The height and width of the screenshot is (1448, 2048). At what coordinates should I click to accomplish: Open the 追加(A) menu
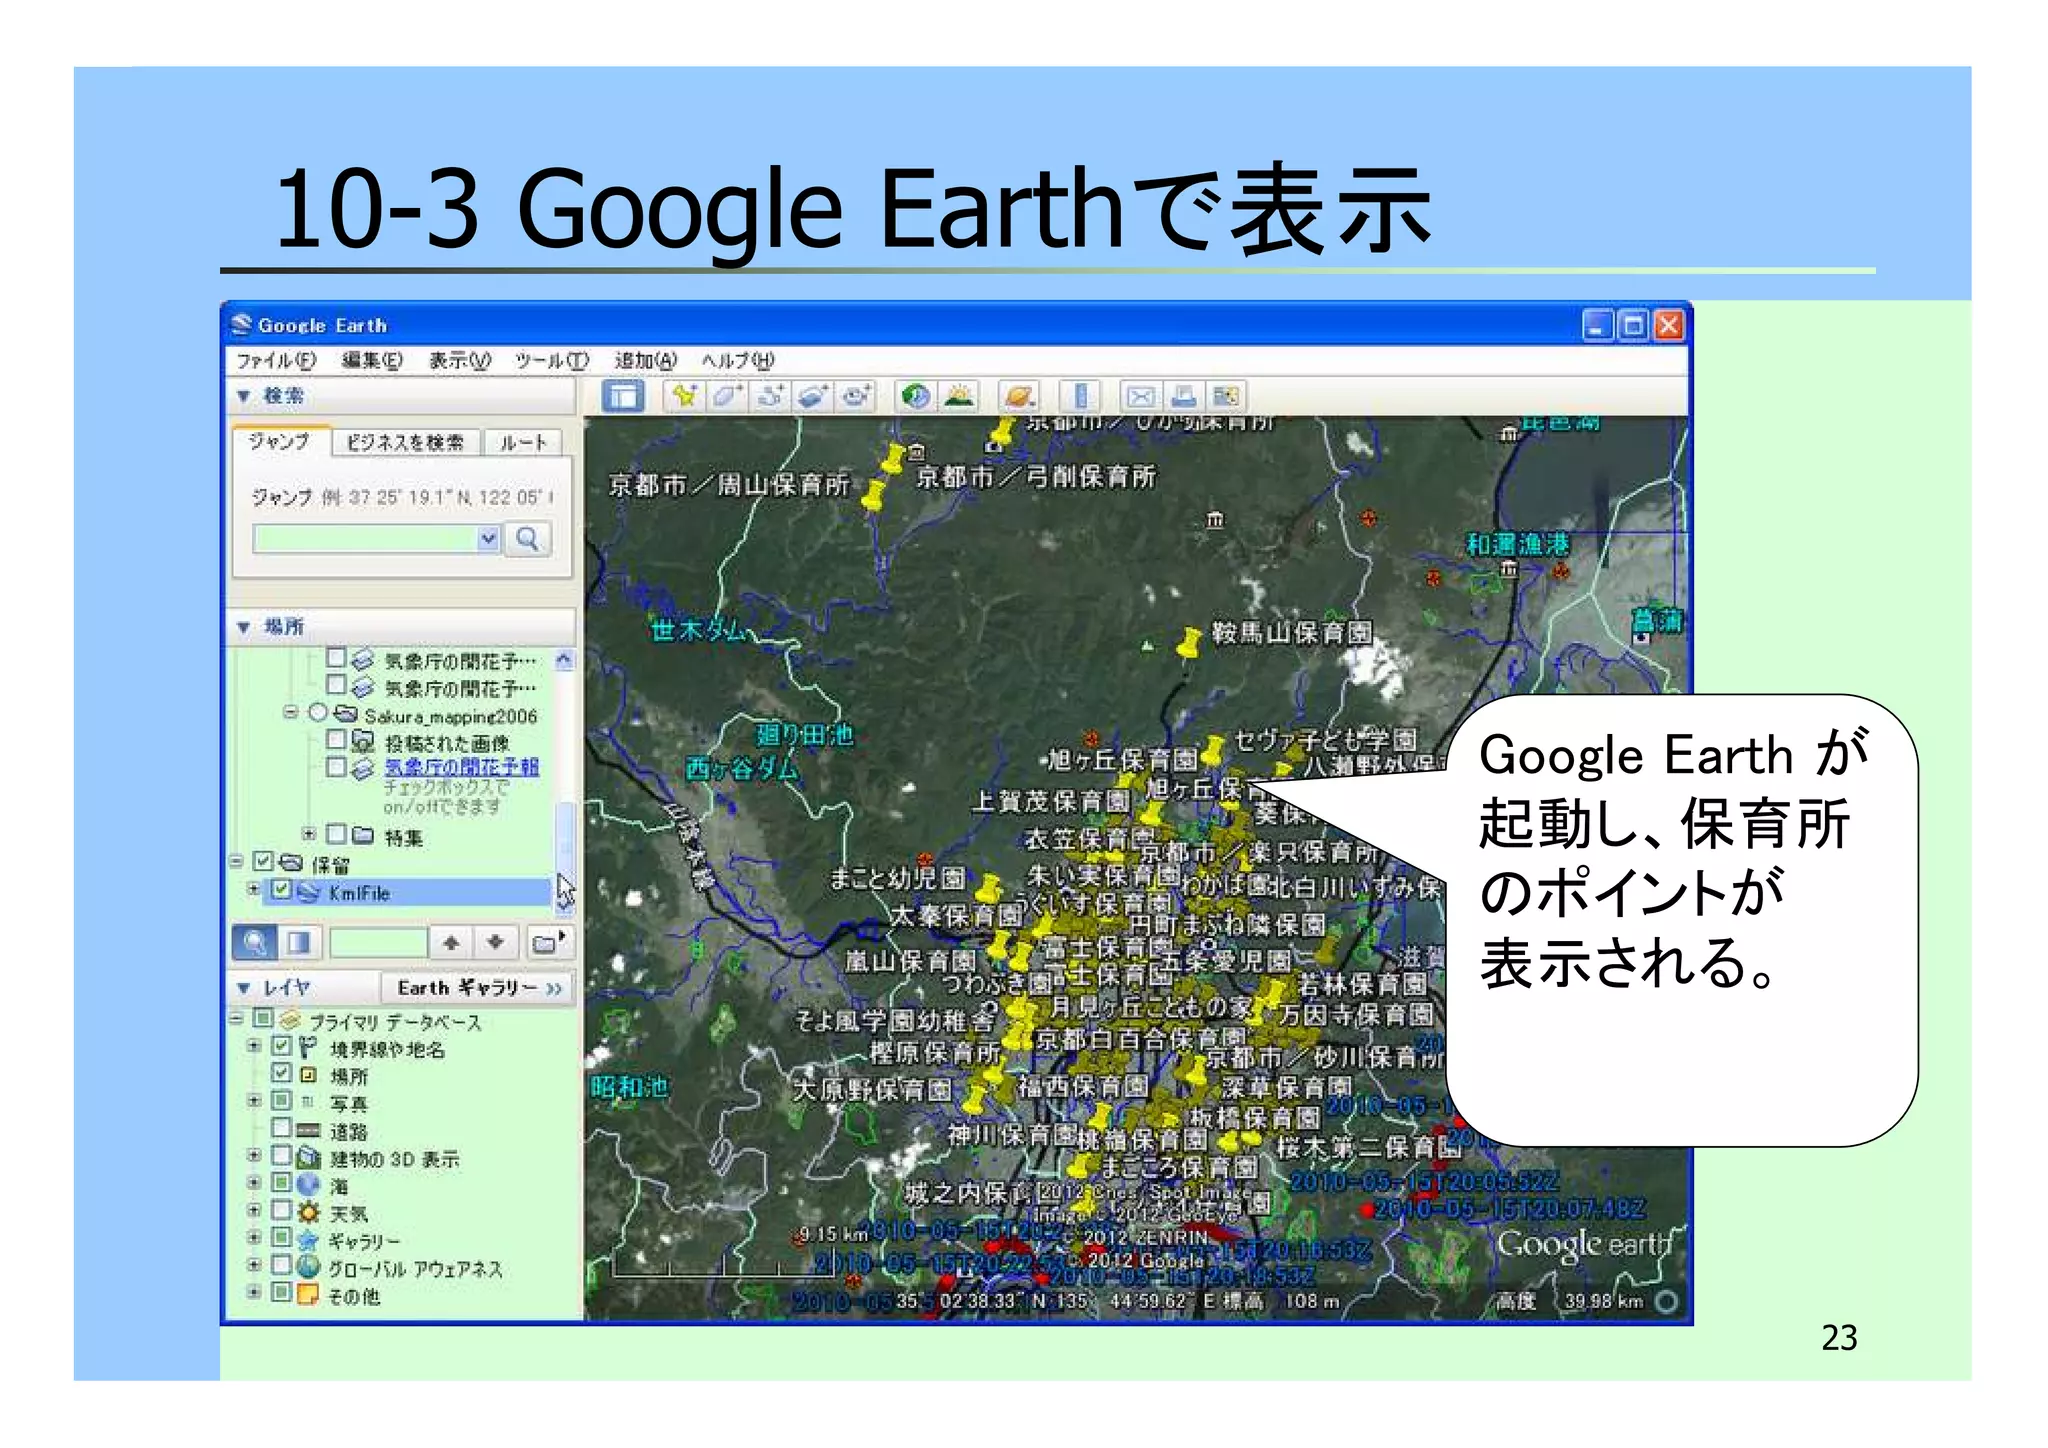(646, 361)
